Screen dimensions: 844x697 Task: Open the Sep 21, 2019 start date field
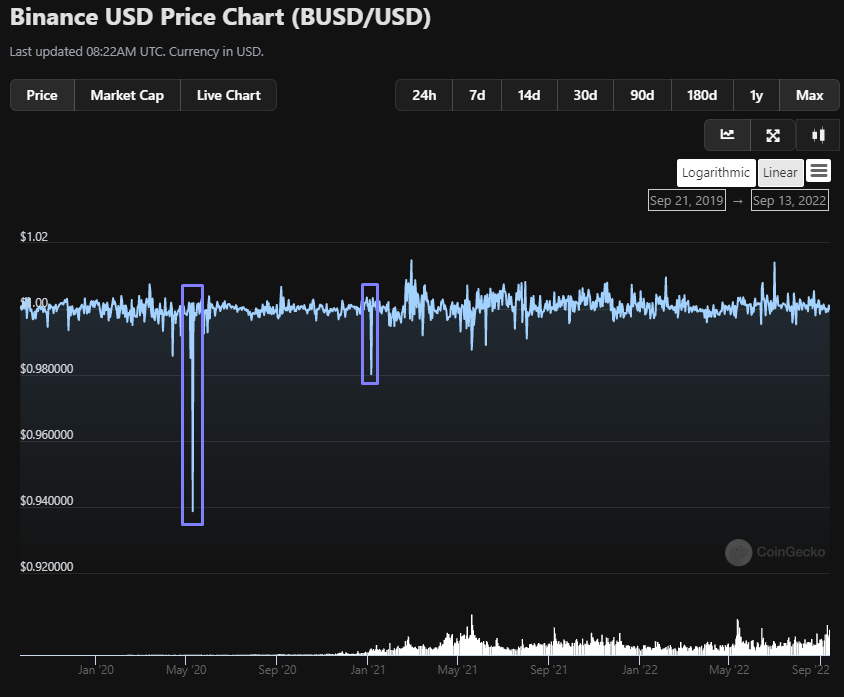[686, 200]
